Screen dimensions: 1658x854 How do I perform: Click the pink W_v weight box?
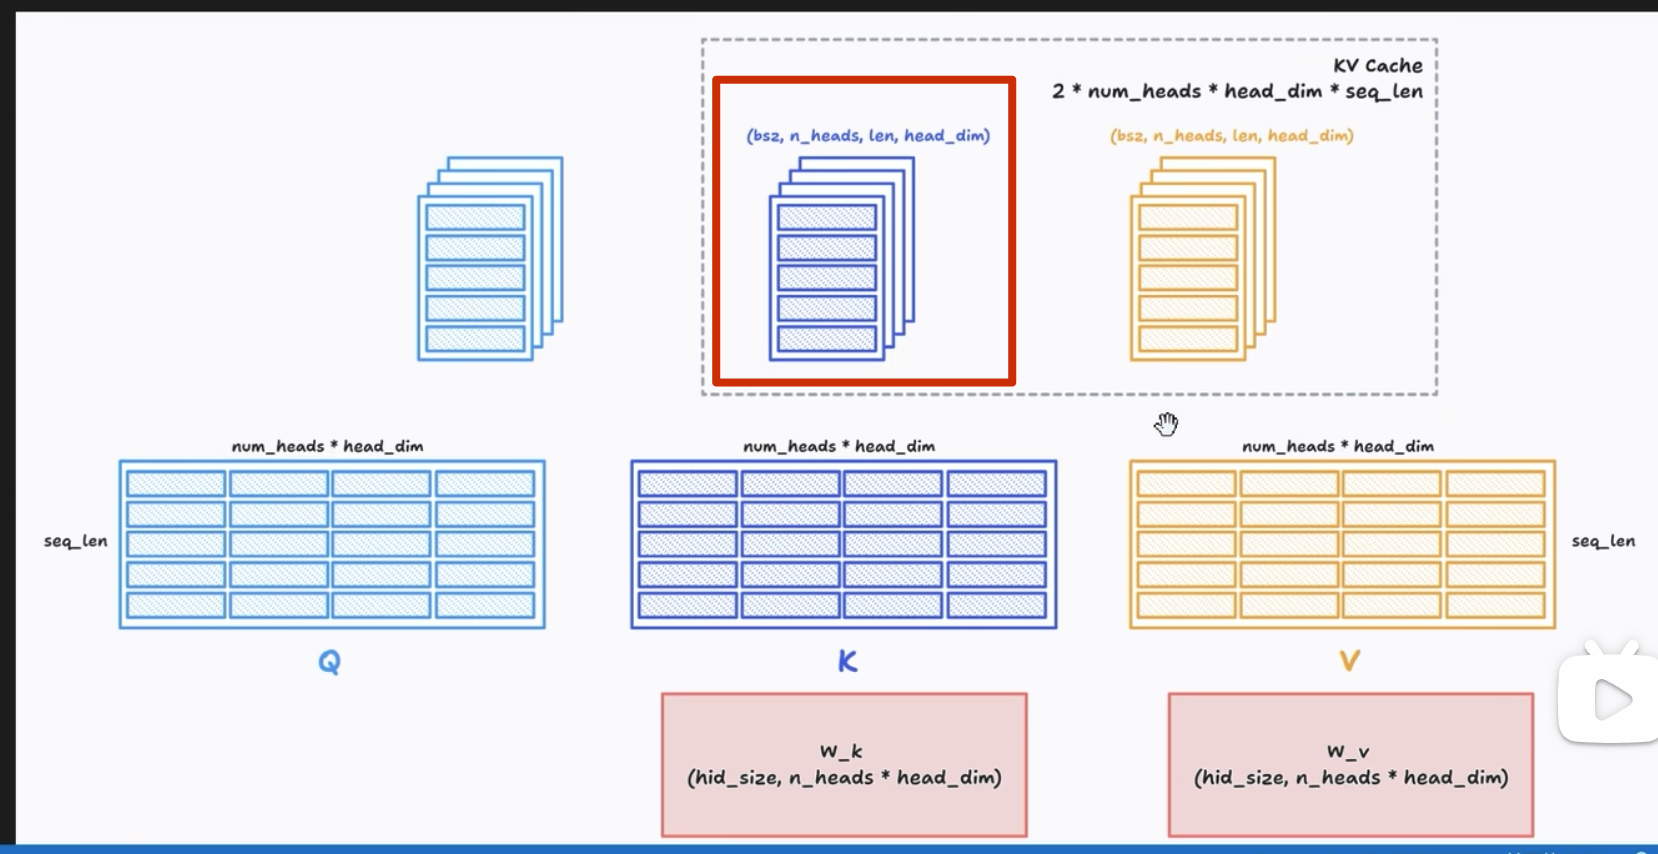coord(1350,765)
